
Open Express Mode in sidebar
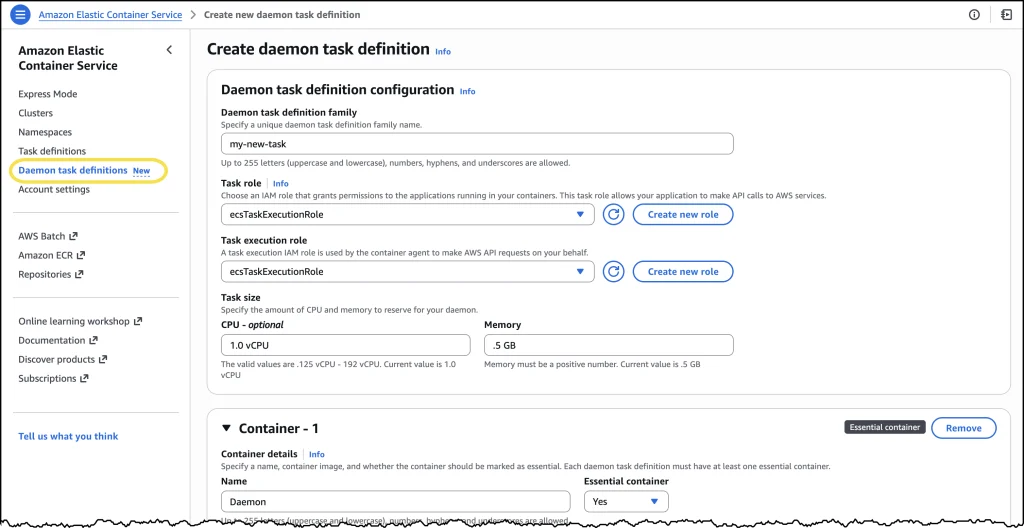click(47, 94)
